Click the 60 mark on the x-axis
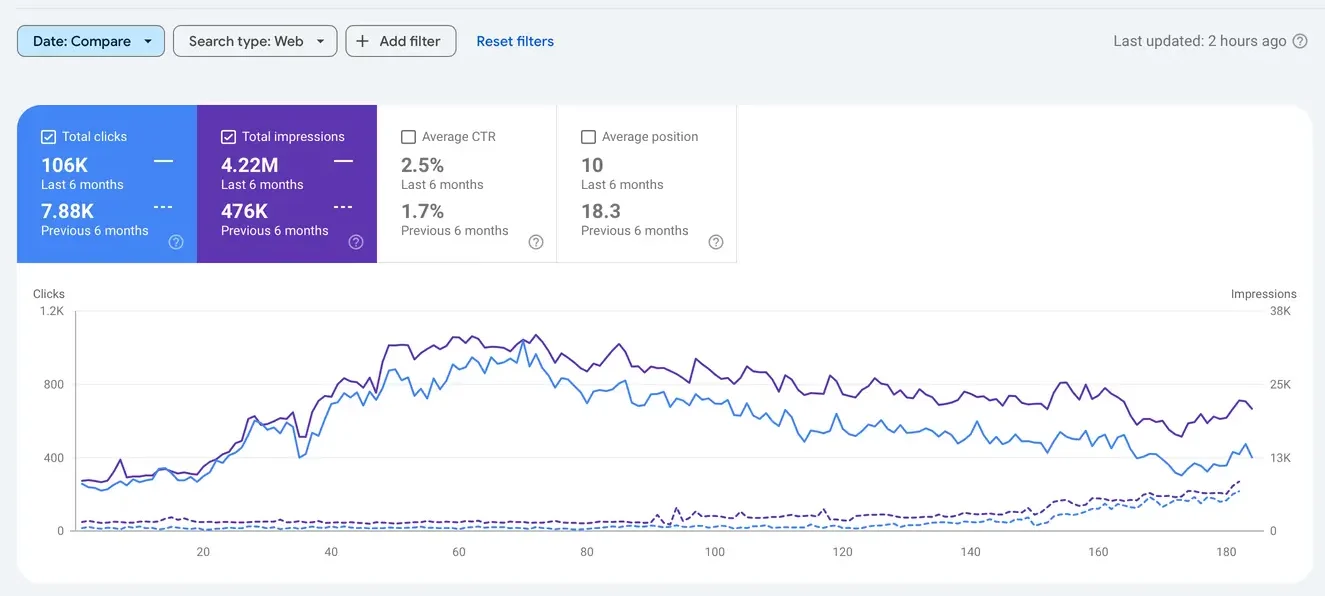Viewport: 1325px width, 596px height. (x=459, y=552)
